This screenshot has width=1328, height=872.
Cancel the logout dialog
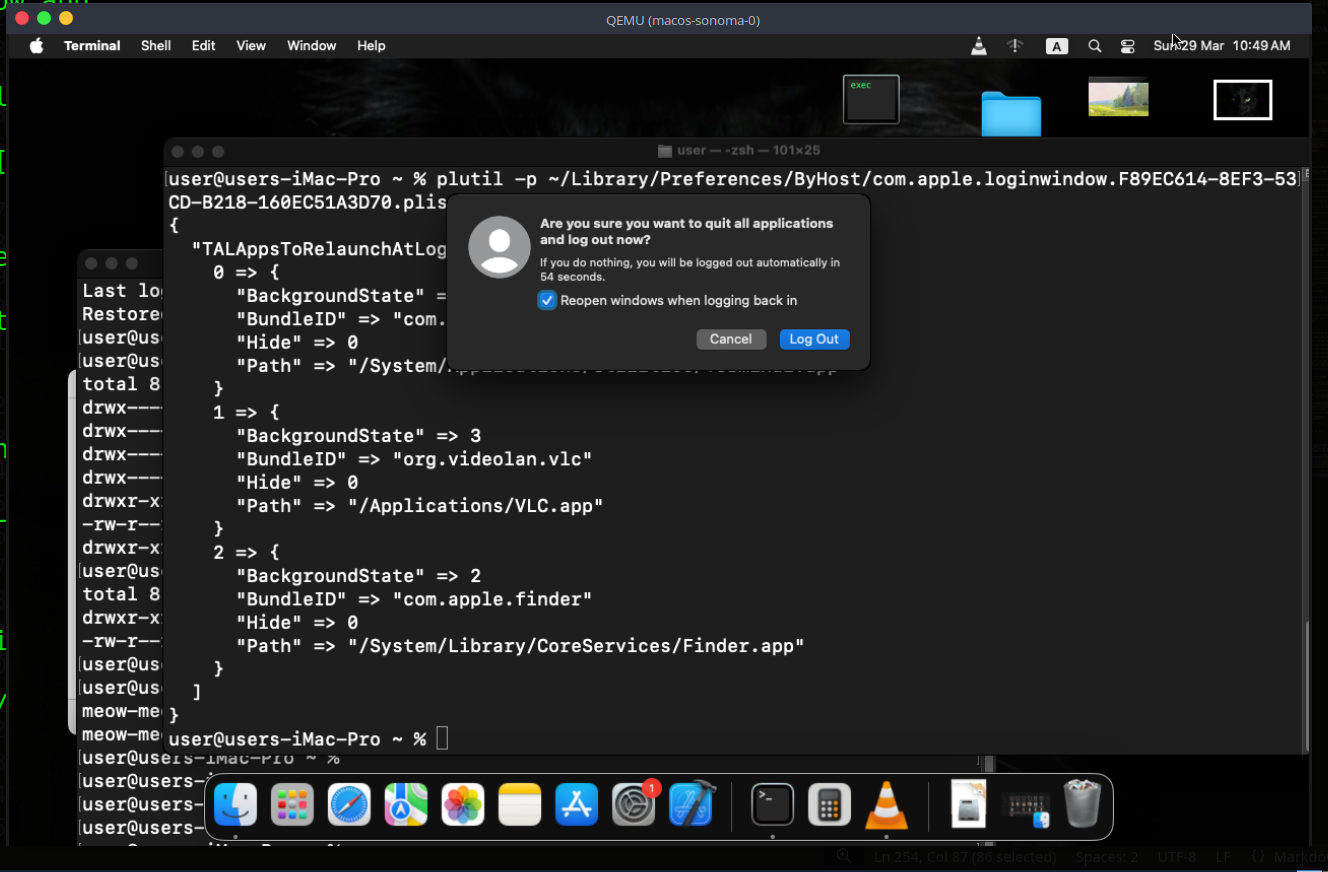pyautogui.click(x=731, y=339)
